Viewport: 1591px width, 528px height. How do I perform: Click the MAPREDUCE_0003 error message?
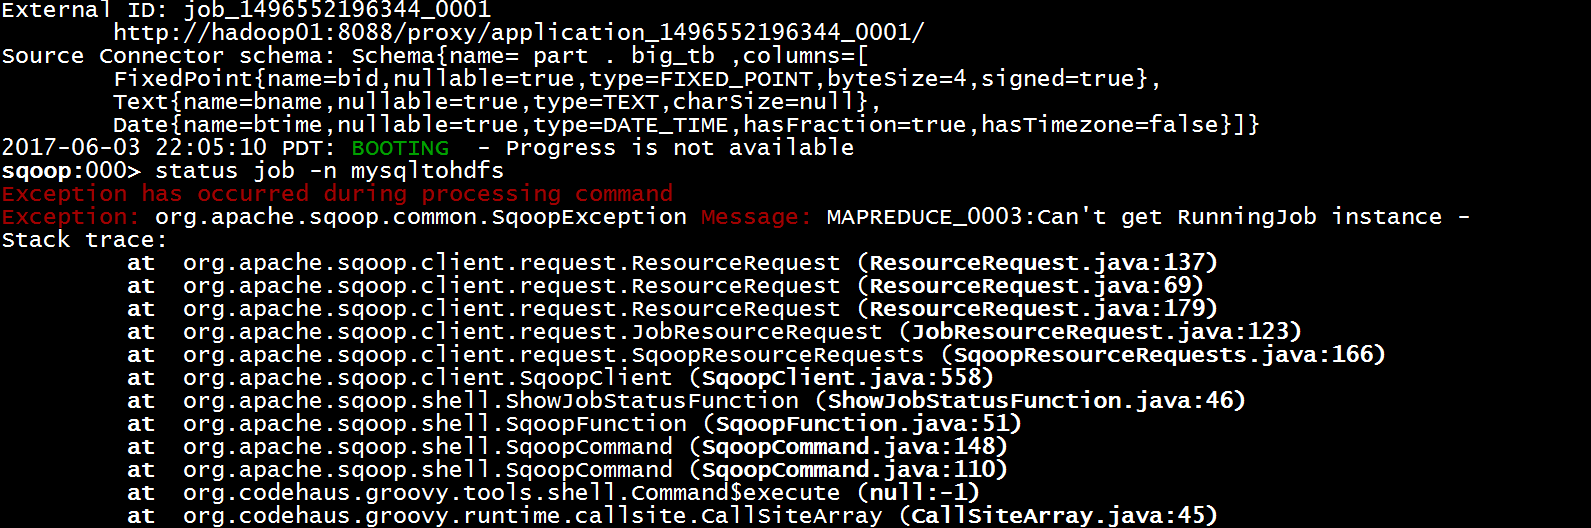(x=1148, y=217)
